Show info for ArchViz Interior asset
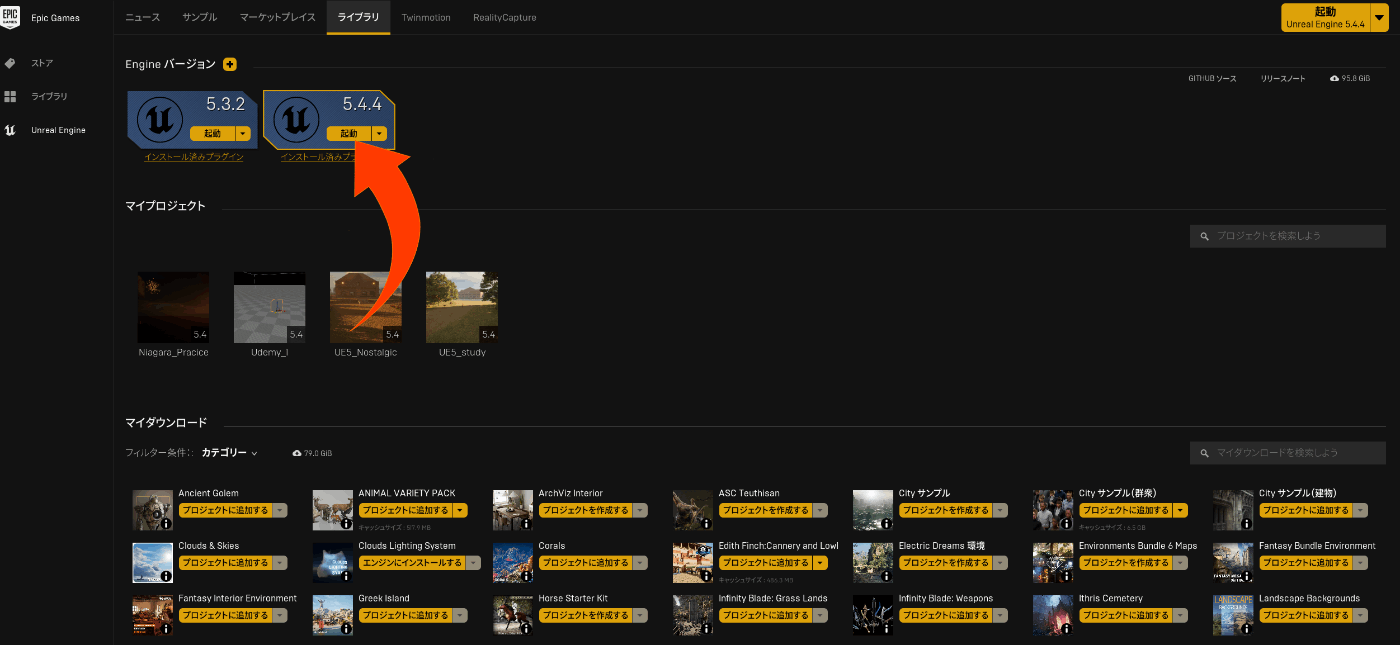This screenshot has width=1400, height=645. [526, 523]
